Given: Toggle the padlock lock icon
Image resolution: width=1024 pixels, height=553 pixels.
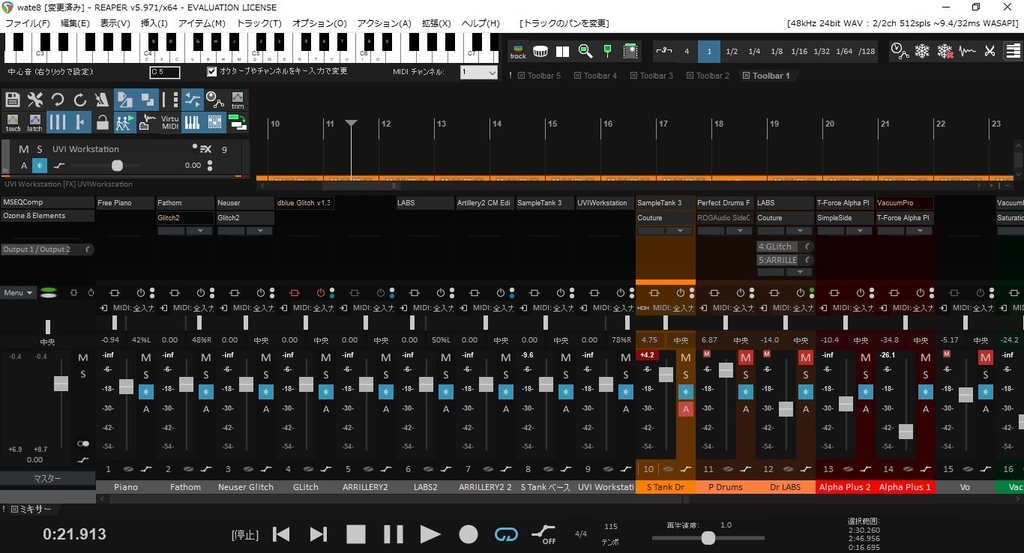Looking at the screenshot, I should click(102, 122).
